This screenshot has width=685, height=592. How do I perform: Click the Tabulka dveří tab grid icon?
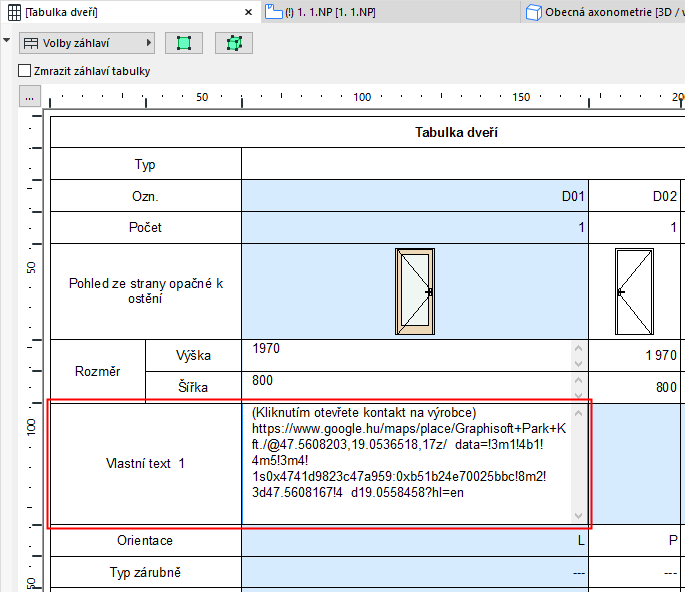point(14,12)
